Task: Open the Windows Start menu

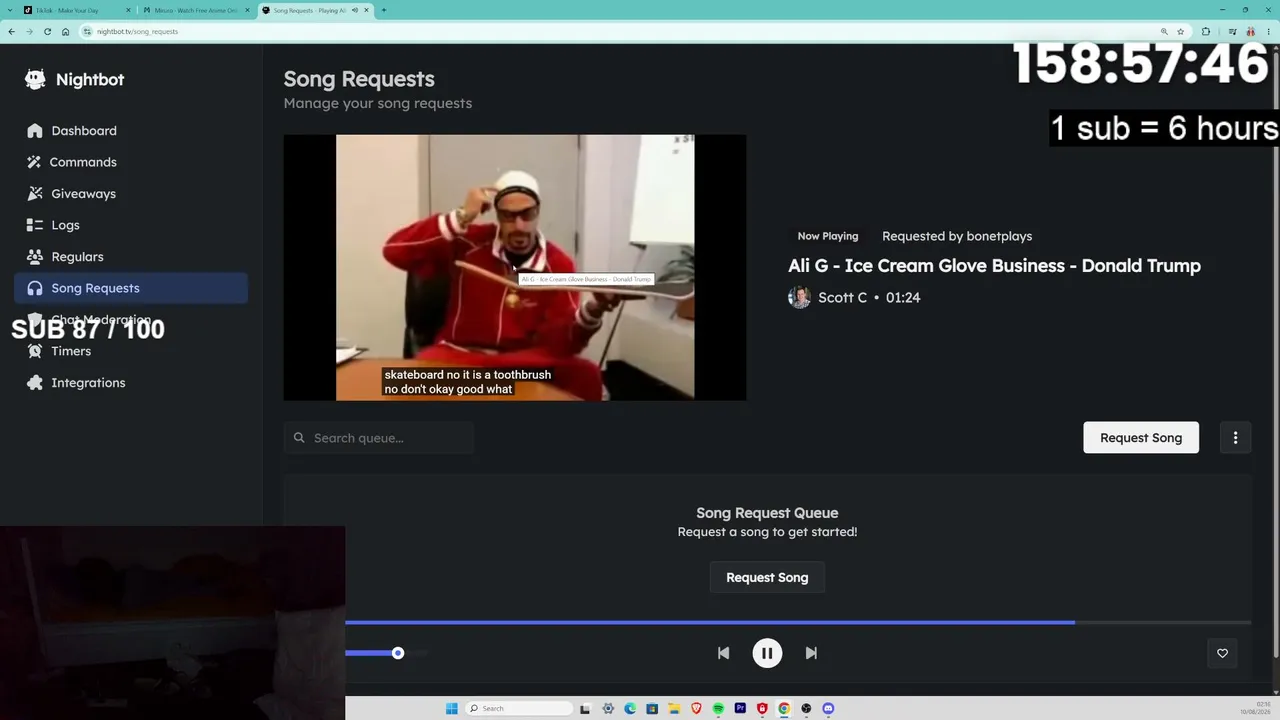Action: pyautogui.click(x=452, y=708)
